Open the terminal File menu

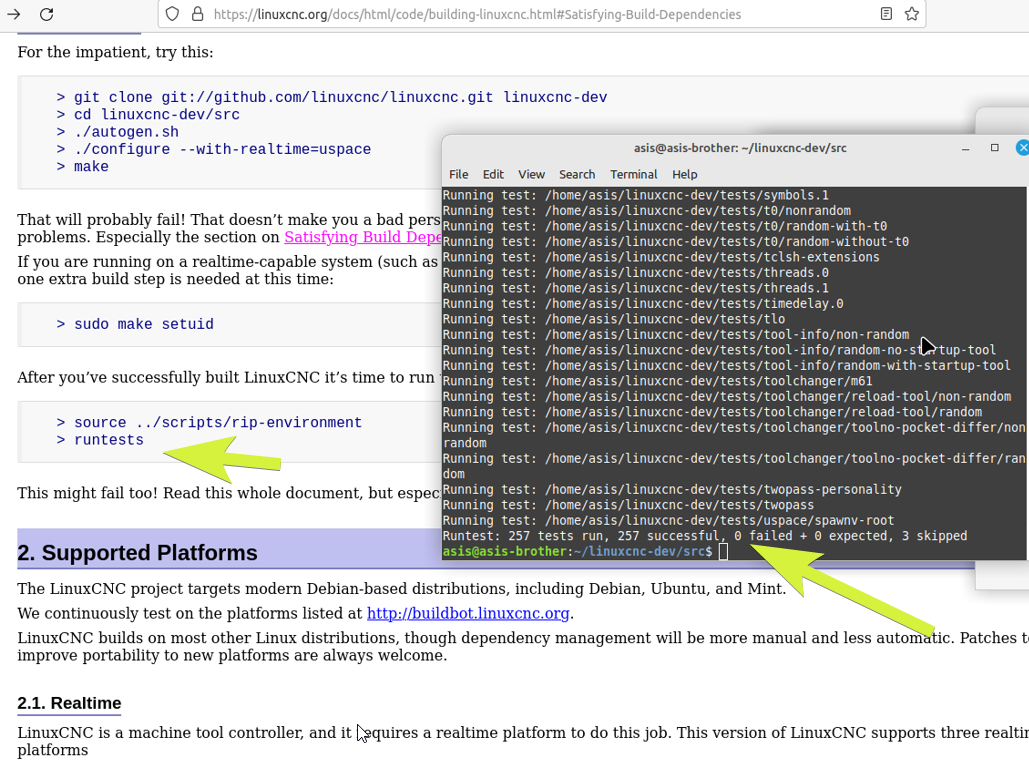[x=458, y=174]
